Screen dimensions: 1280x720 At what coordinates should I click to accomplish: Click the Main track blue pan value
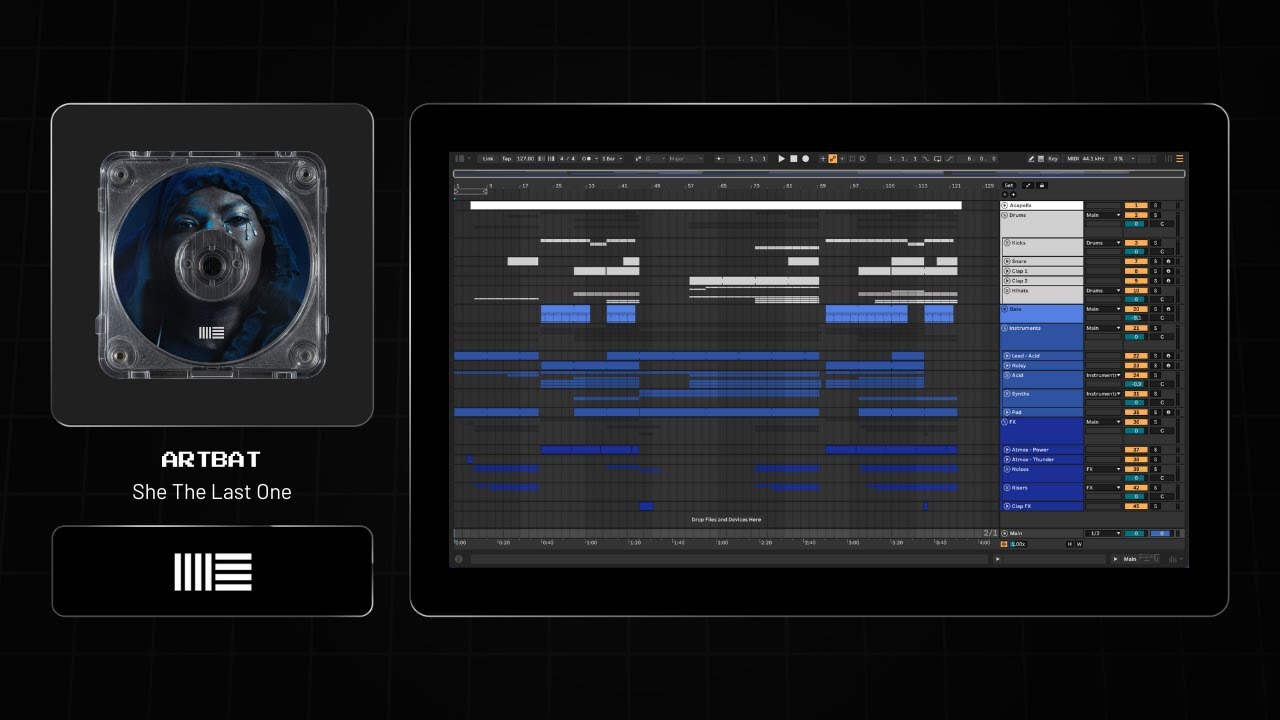point(1161,533)
